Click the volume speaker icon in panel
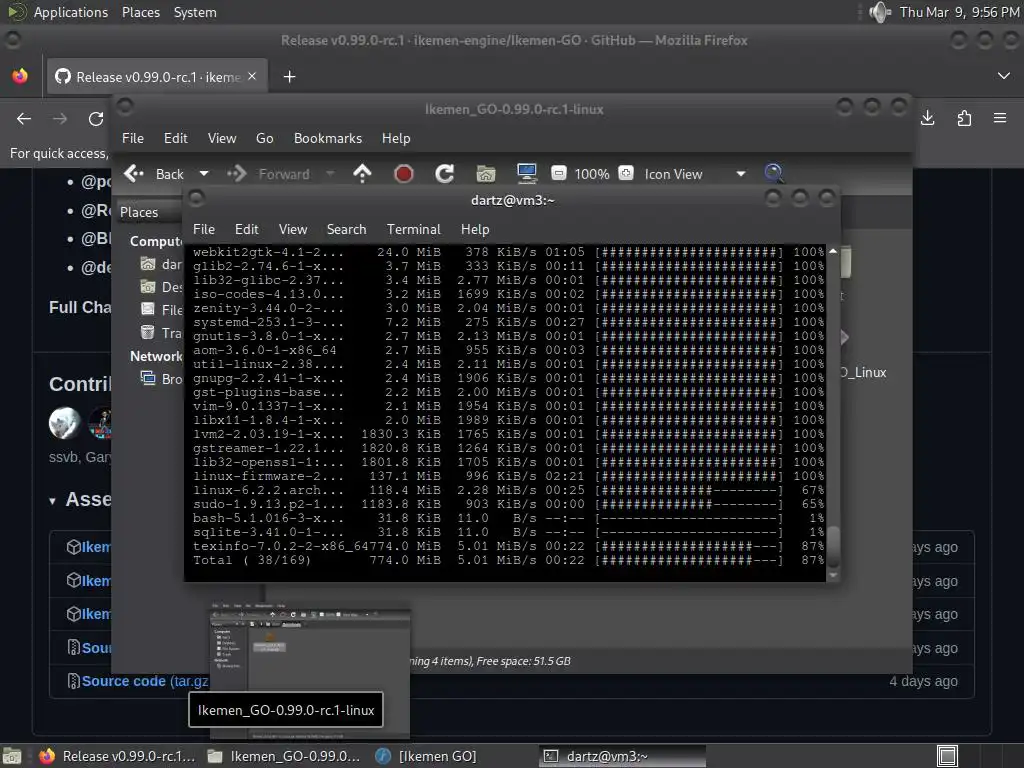 pyautogui.click(x=880, y=12)
